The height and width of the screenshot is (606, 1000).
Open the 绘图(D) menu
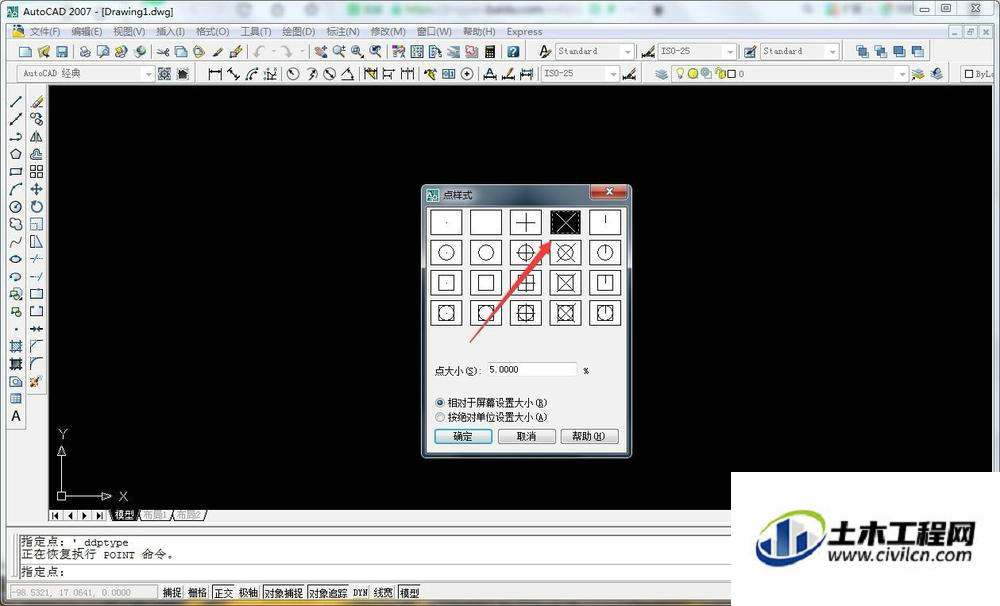(x=298, y=31)
